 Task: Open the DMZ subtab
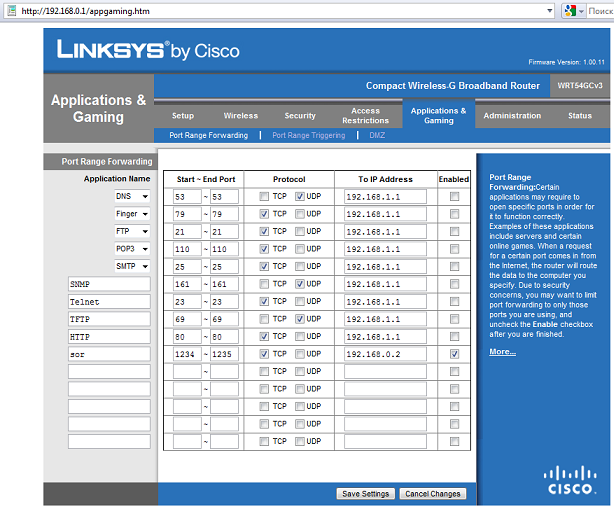[377, 135]
